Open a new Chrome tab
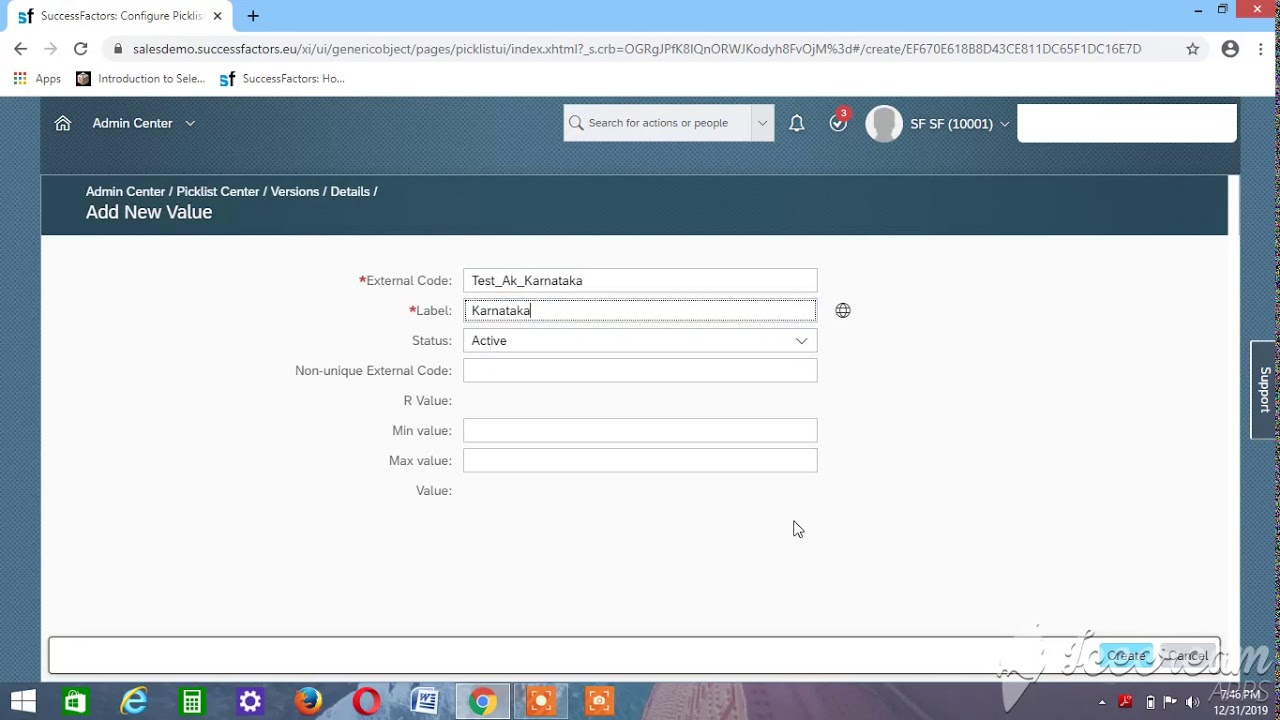Image resolution: width=1280 pixels, height=720 pixels. point(253,16)
